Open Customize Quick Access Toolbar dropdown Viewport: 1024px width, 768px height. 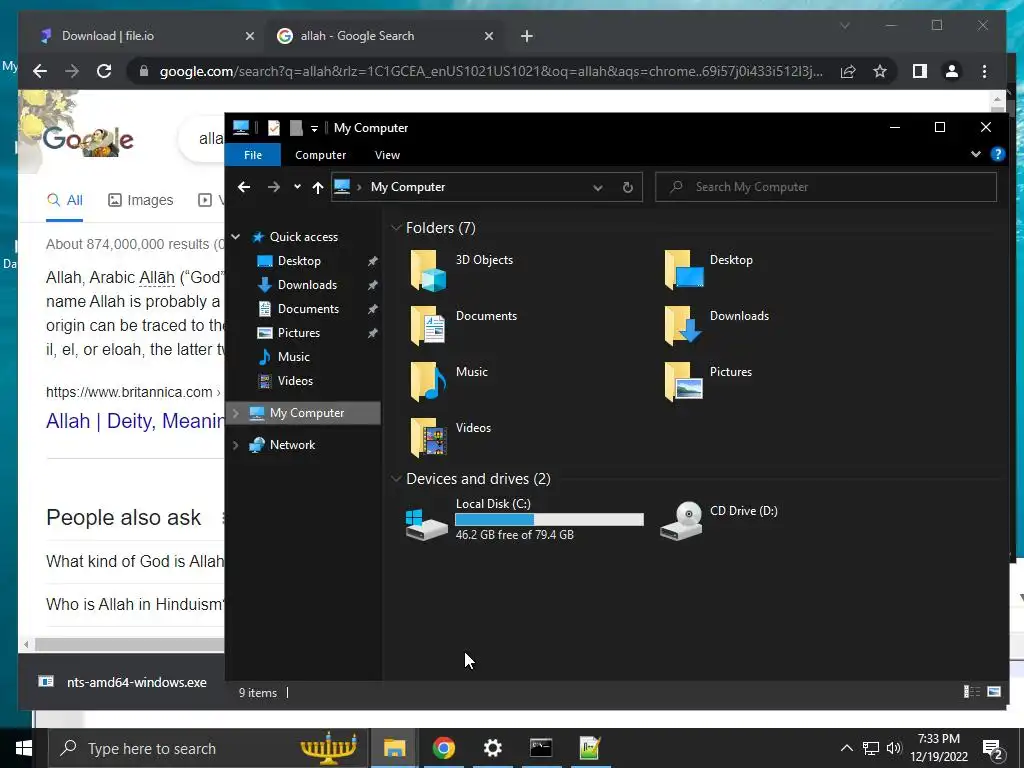314,129
